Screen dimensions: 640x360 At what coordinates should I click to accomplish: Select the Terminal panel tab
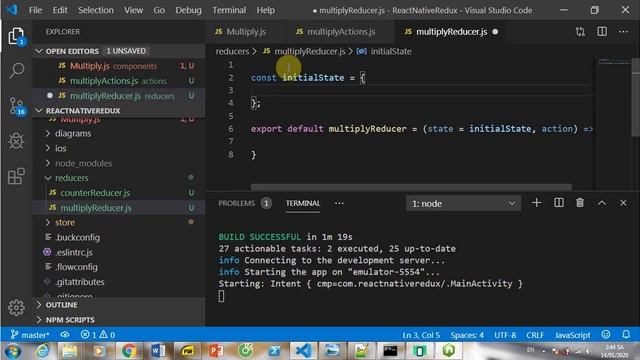(x=303, y=203)
